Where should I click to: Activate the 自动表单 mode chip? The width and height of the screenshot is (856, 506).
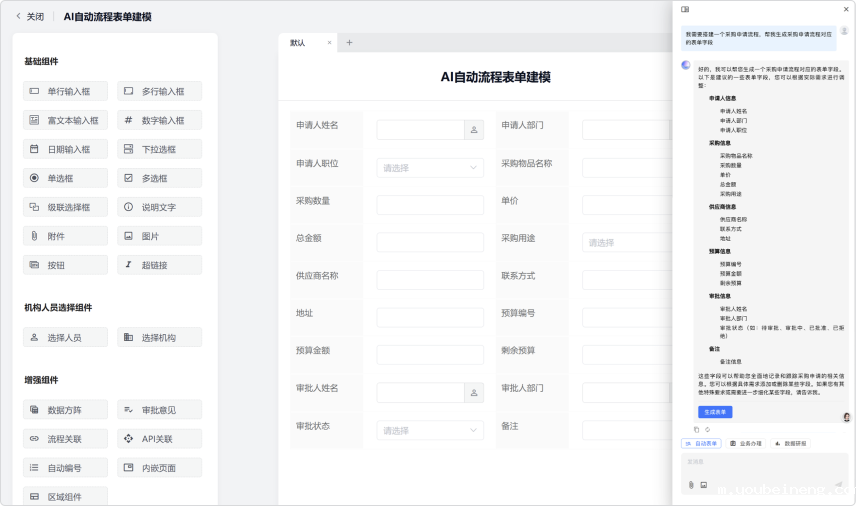(x=701, y=443)
